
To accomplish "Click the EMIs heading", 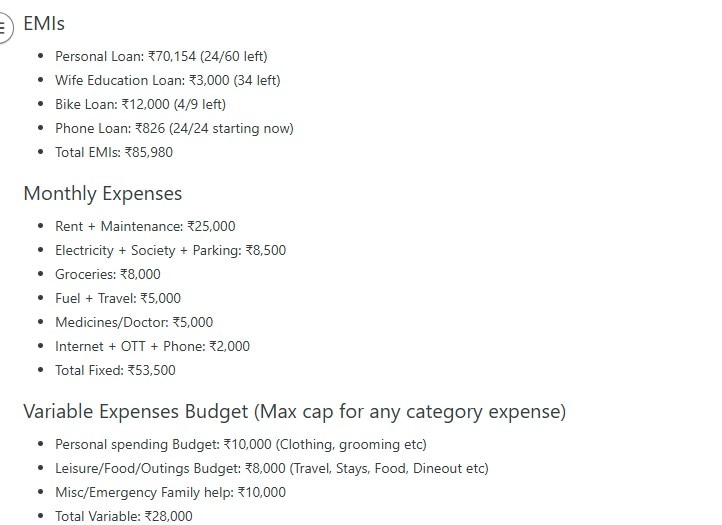I will 44,23.
